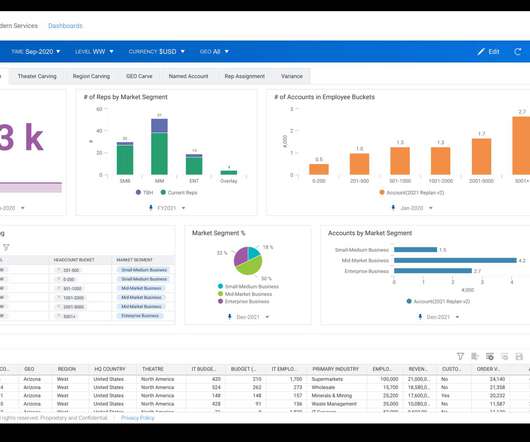Toggle orange Account(2021 Replan v2) legend
The width and height of the screenshot is (530, 442).
point(412,192)
